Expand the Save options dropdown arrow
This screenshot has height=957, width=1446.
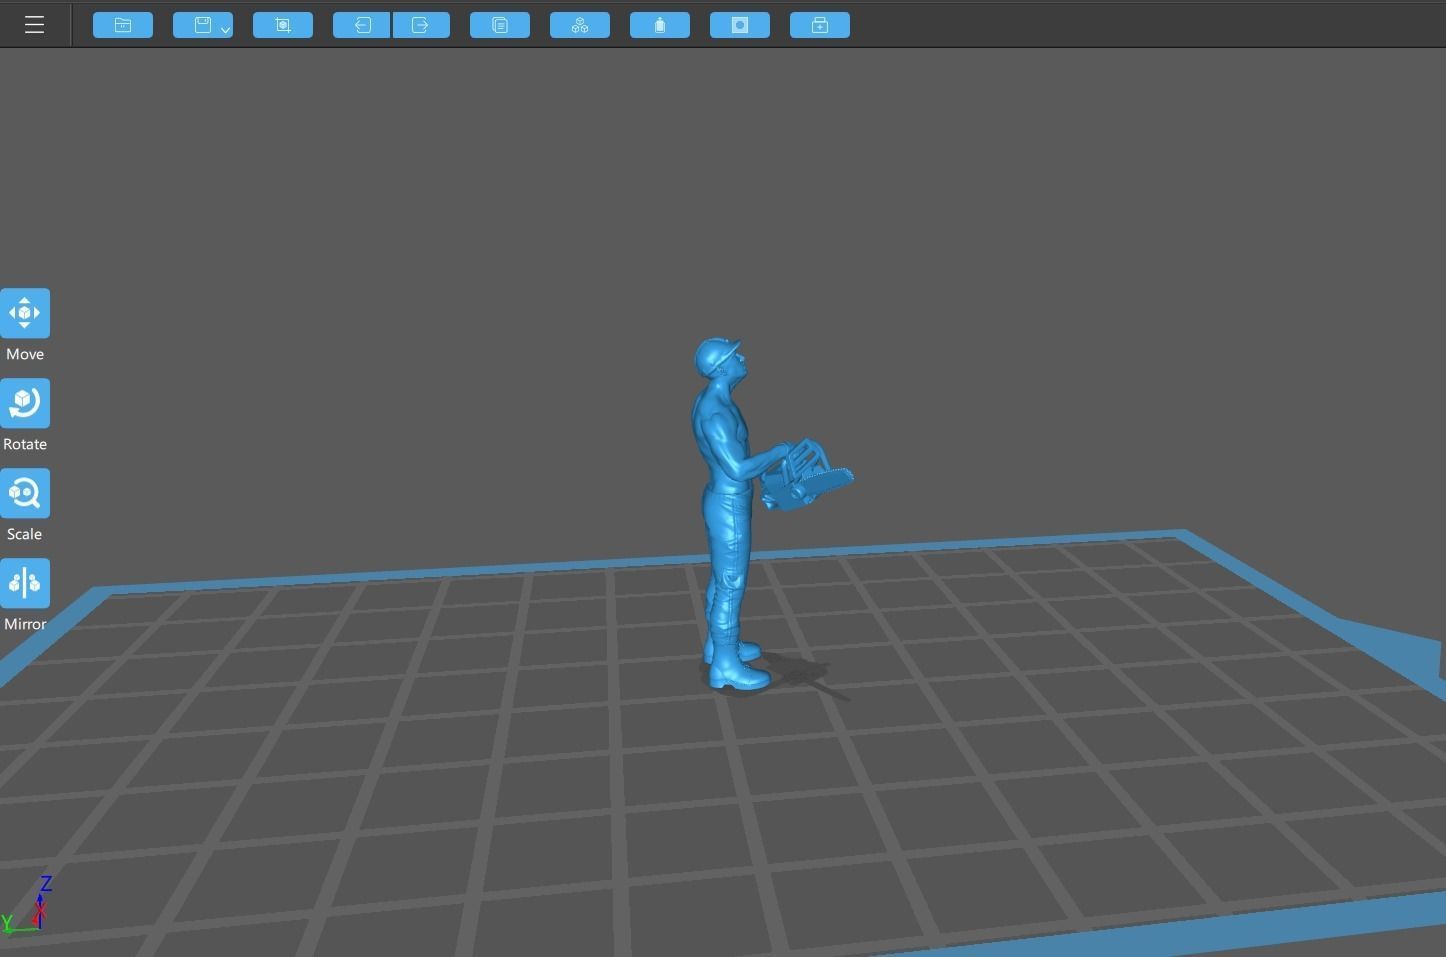click(x=226, y=30)
